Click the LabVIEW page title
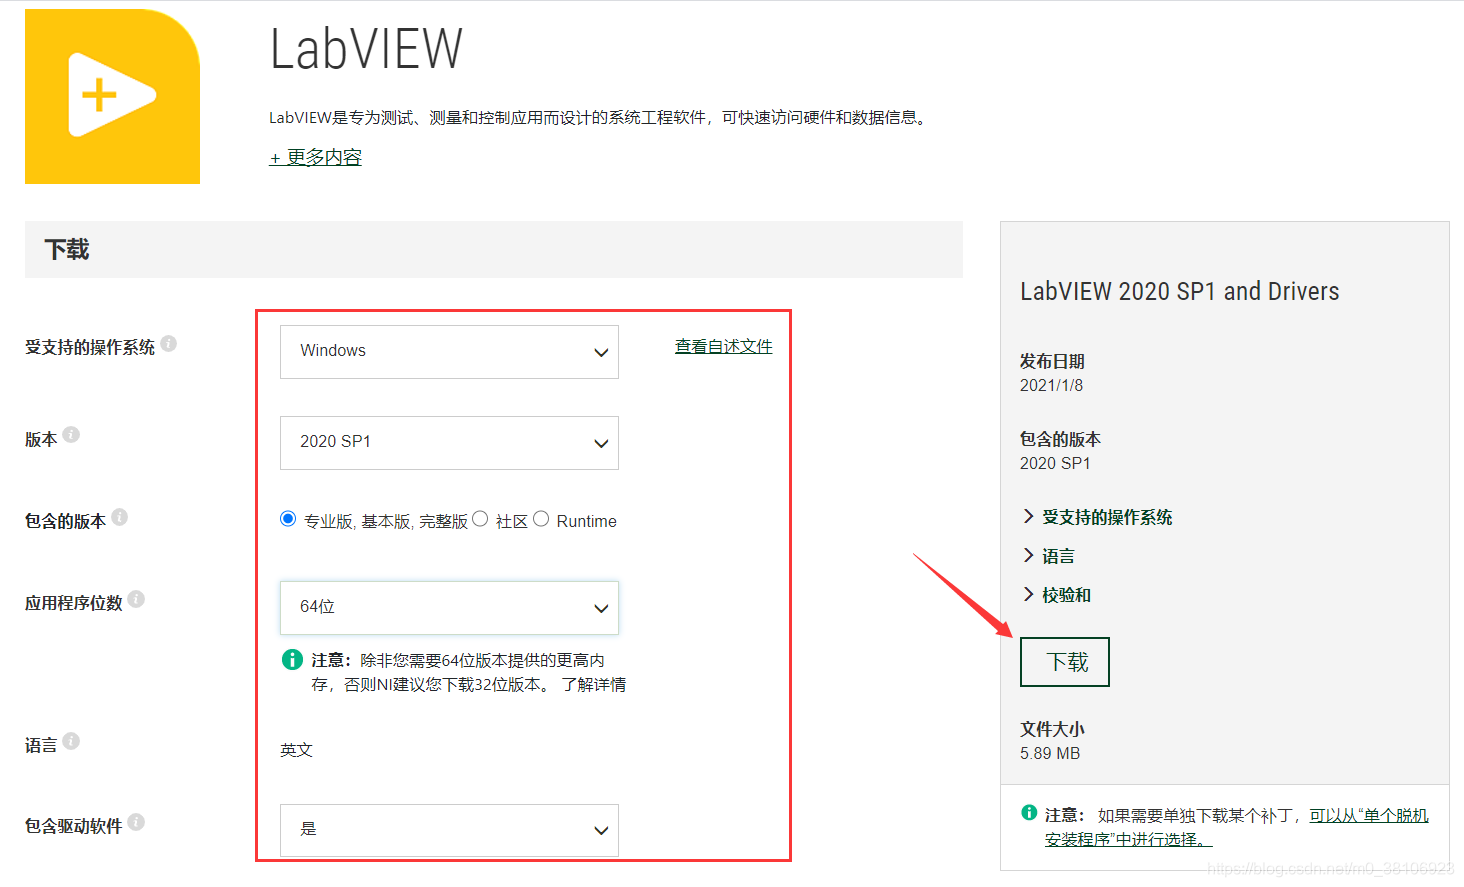This screenshot has height=887, width=1464. [366, 49]
